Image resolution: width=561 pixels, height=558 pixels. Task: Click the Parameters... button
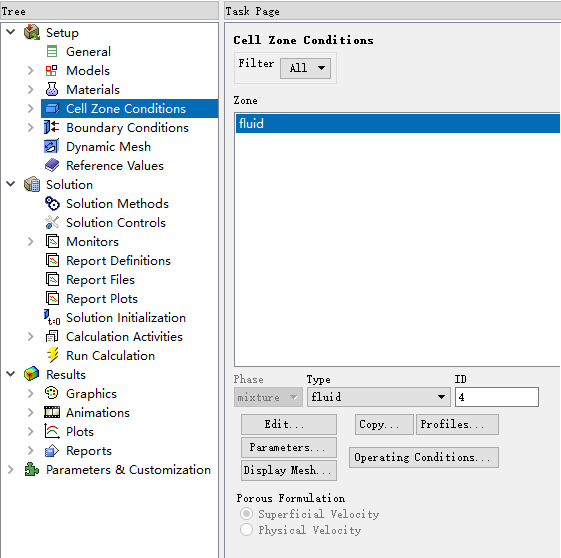pos(289,447)
